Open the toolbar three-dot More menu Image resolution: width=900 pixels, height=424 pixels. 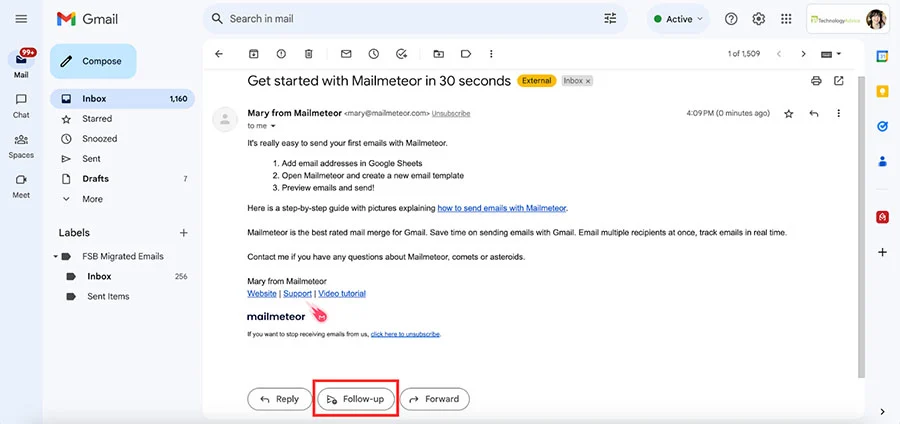pyautogui.click(x=491, y=54)
